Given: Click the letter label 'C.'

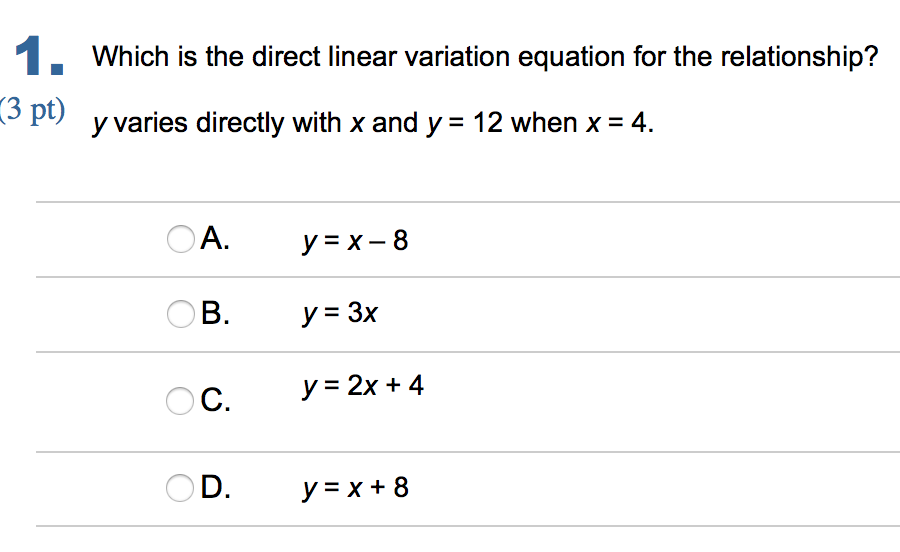Looking at the screenshot, I should pyautogui.click(x=215, y=402).
